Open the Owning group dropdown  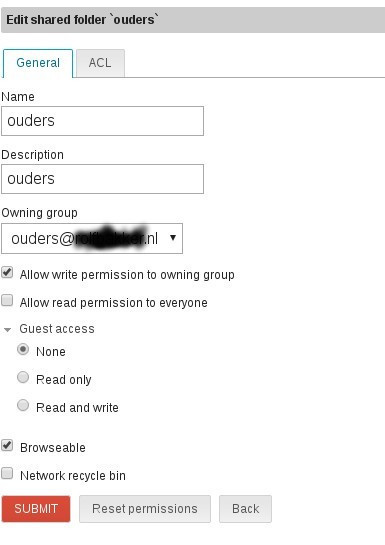(92, 238)
